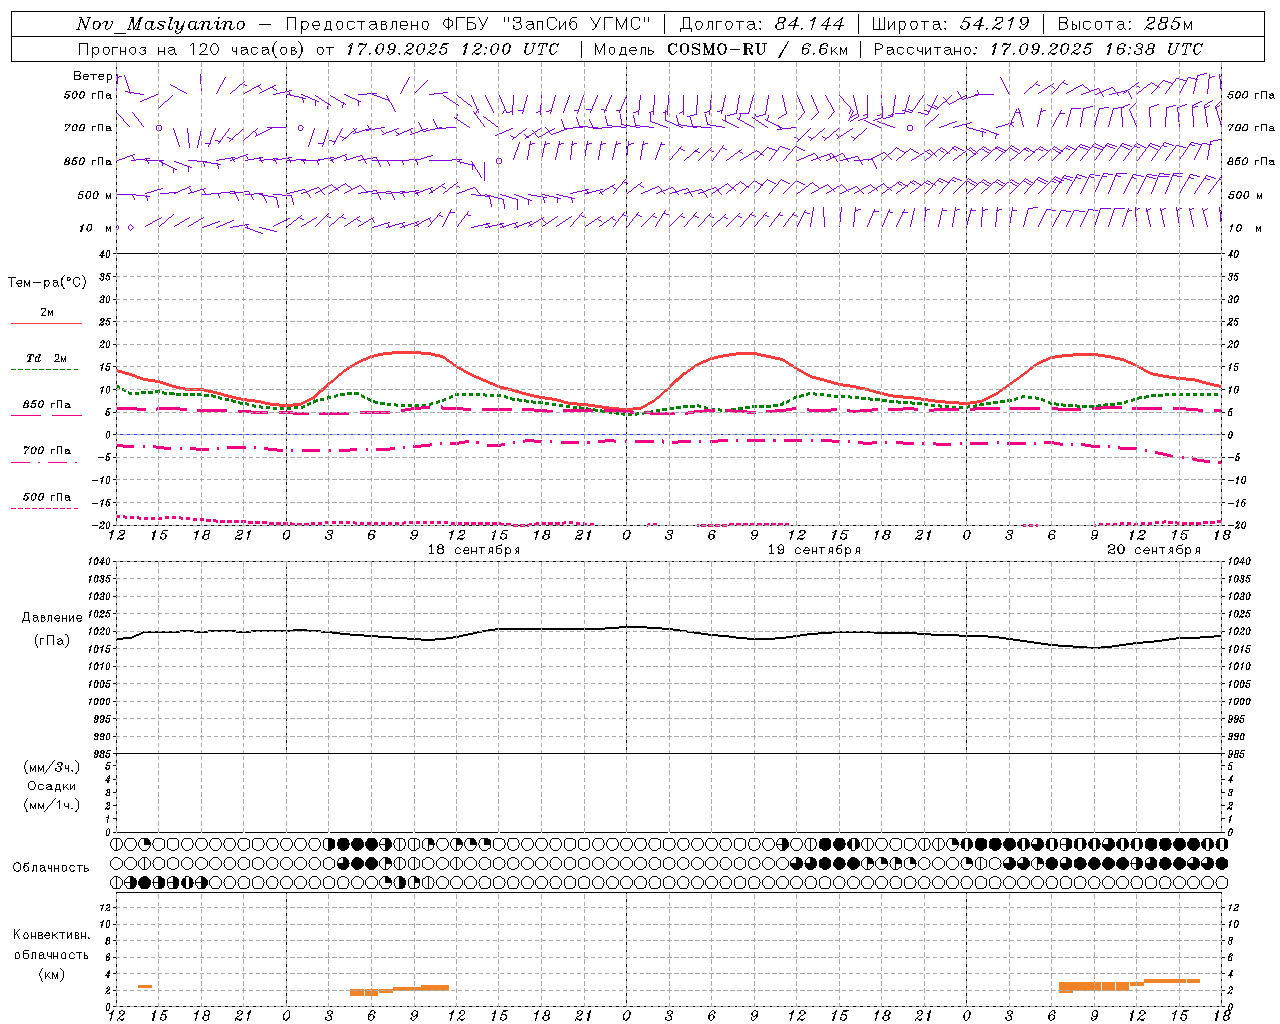This screenshot has height=1024, width=1280.
Task: Click the 700 гПа temperature legend with dash-dot line
Action: click(x=47, y=451)
